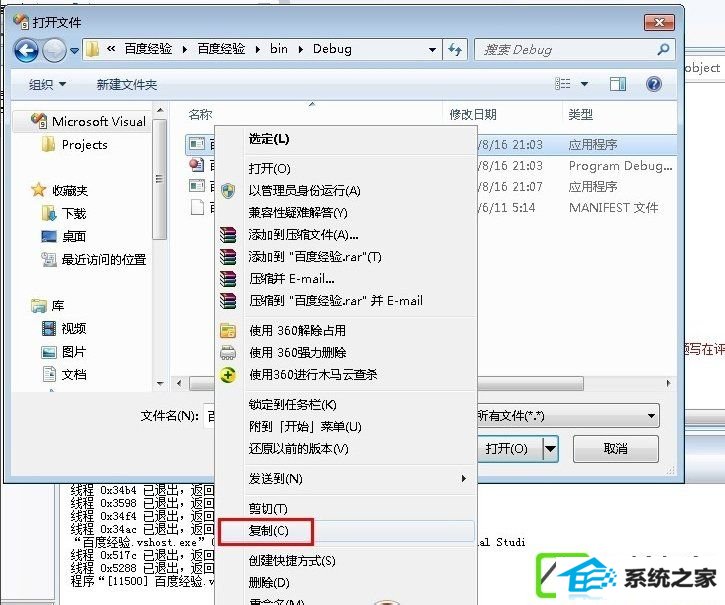This screenshot has height=605, width=725.
Task: Click the Forward navigation arrow button
Action: point(54,50)
